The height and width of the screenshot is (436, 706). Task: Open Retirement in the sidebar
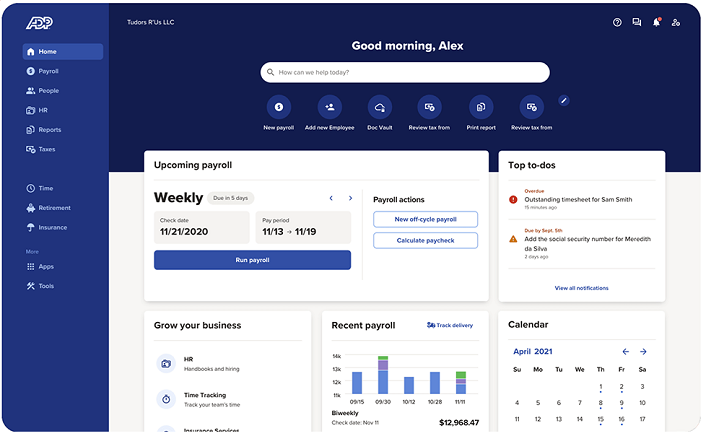tap(54, 208)
